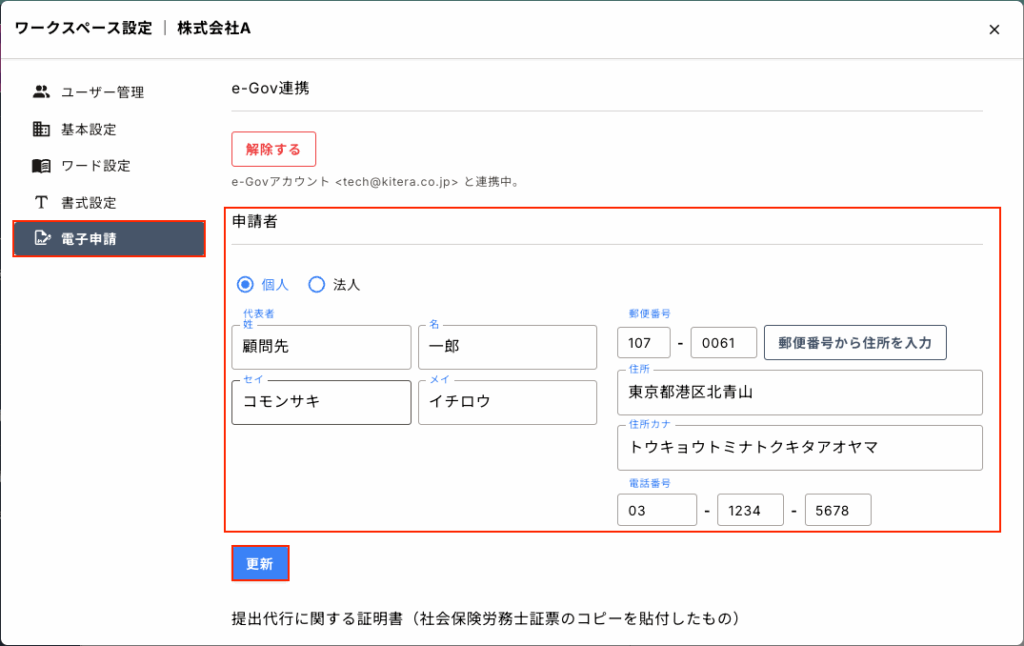Focus the 住所 field with 東京都港区北青山
Viewport: 1024px width, 646px height.
(x=800, y=393)
